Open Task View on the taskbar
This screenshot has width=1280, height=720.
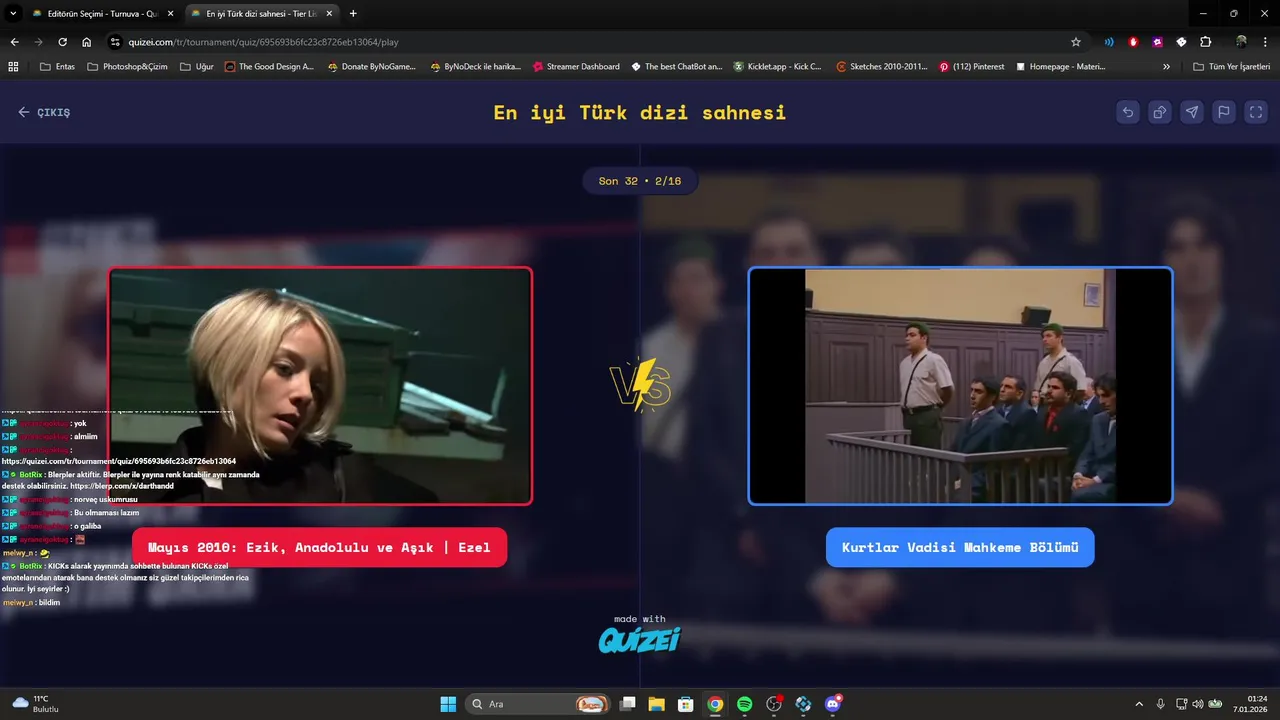[x=627, y=704]
